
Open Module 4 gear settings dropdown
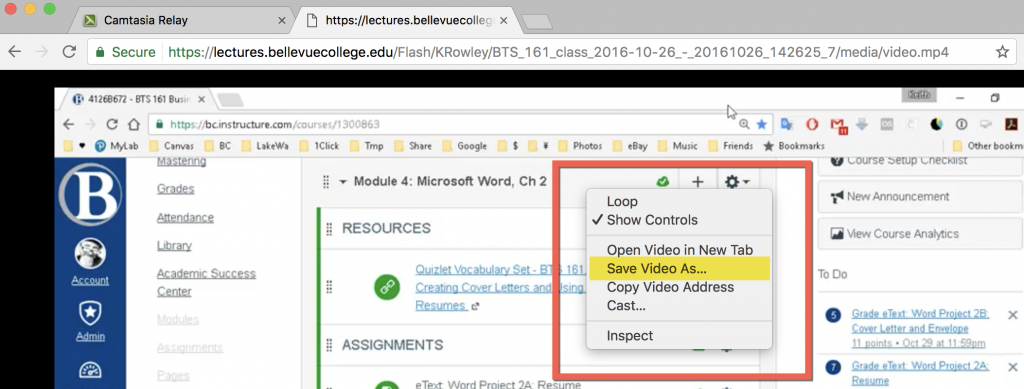tap(737, 182)
